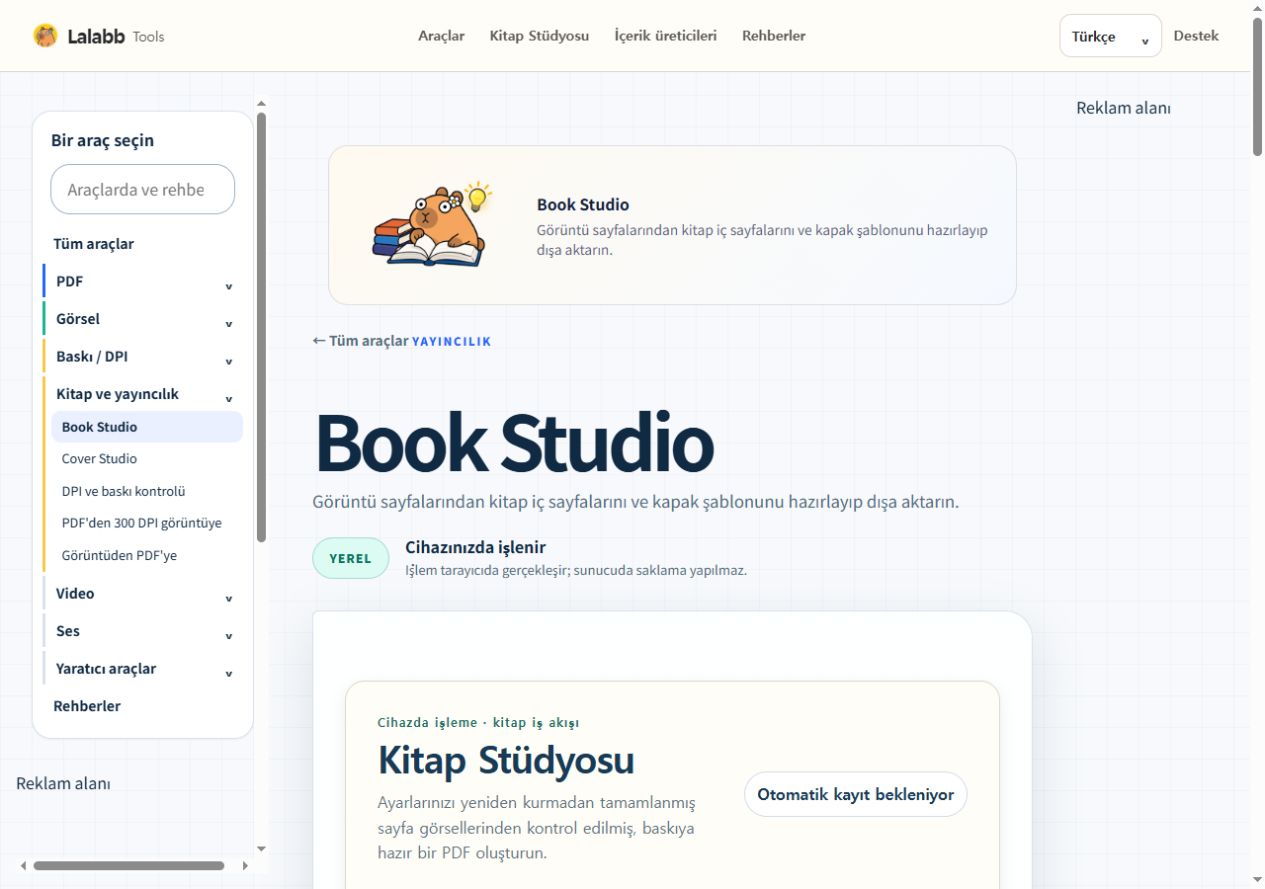
Task: Click the sidebar horizontal scrollbar
Action: pos(129,866)
